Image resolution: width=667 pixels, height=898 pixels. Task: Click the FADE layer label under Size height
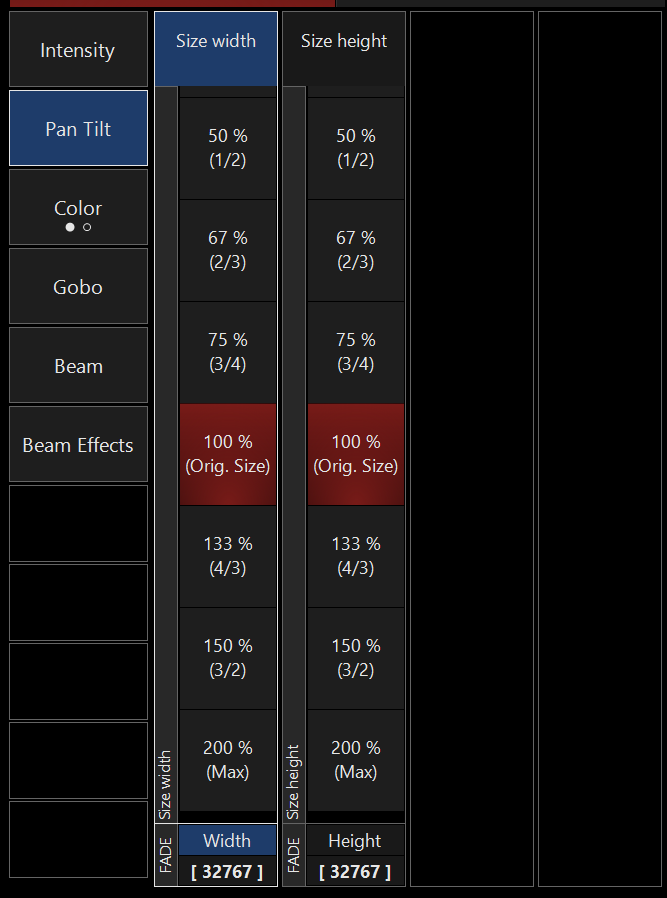click(x=294, y=855)
